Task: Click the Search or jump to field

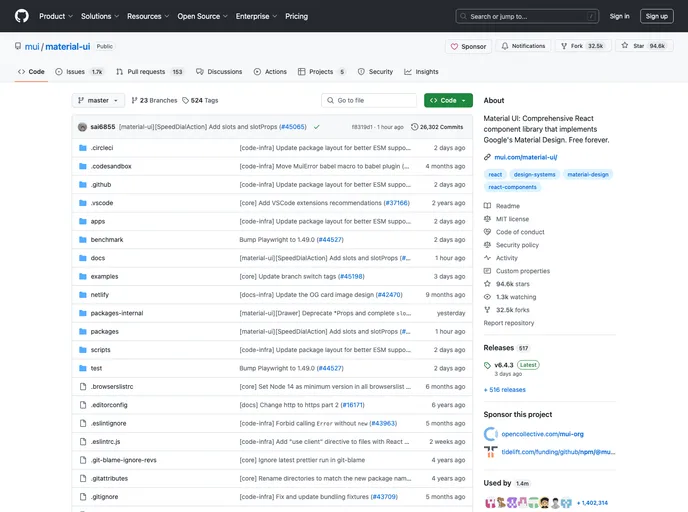Action: pyautogui.click(x=527, y=16)
